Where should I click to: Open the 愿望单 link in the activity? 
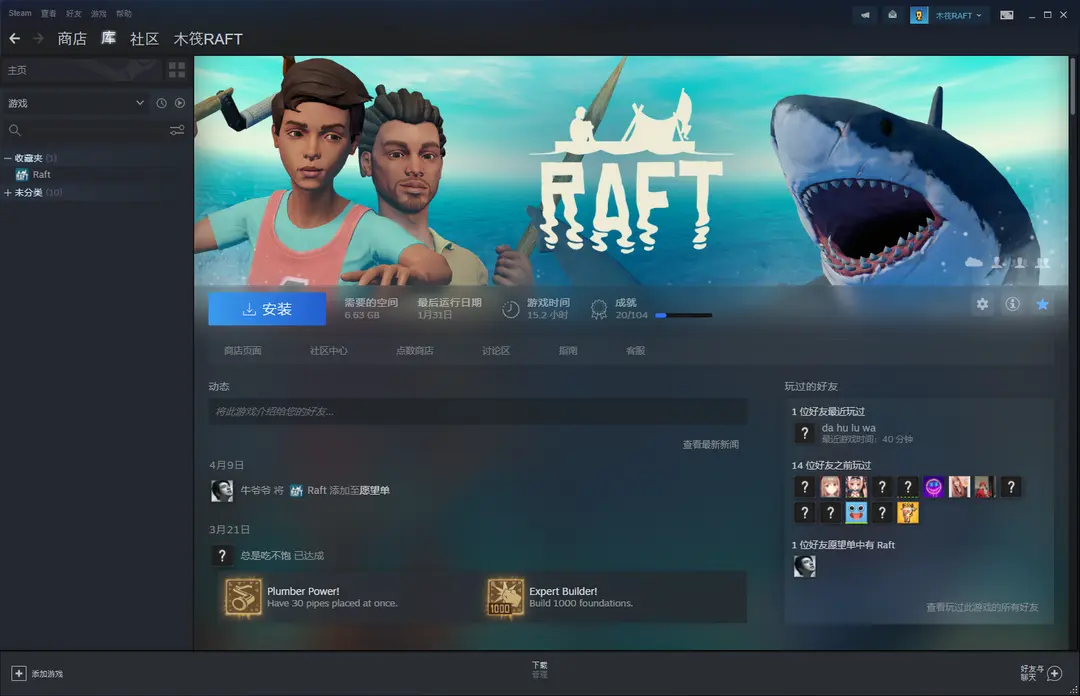[x=375, y=491]
